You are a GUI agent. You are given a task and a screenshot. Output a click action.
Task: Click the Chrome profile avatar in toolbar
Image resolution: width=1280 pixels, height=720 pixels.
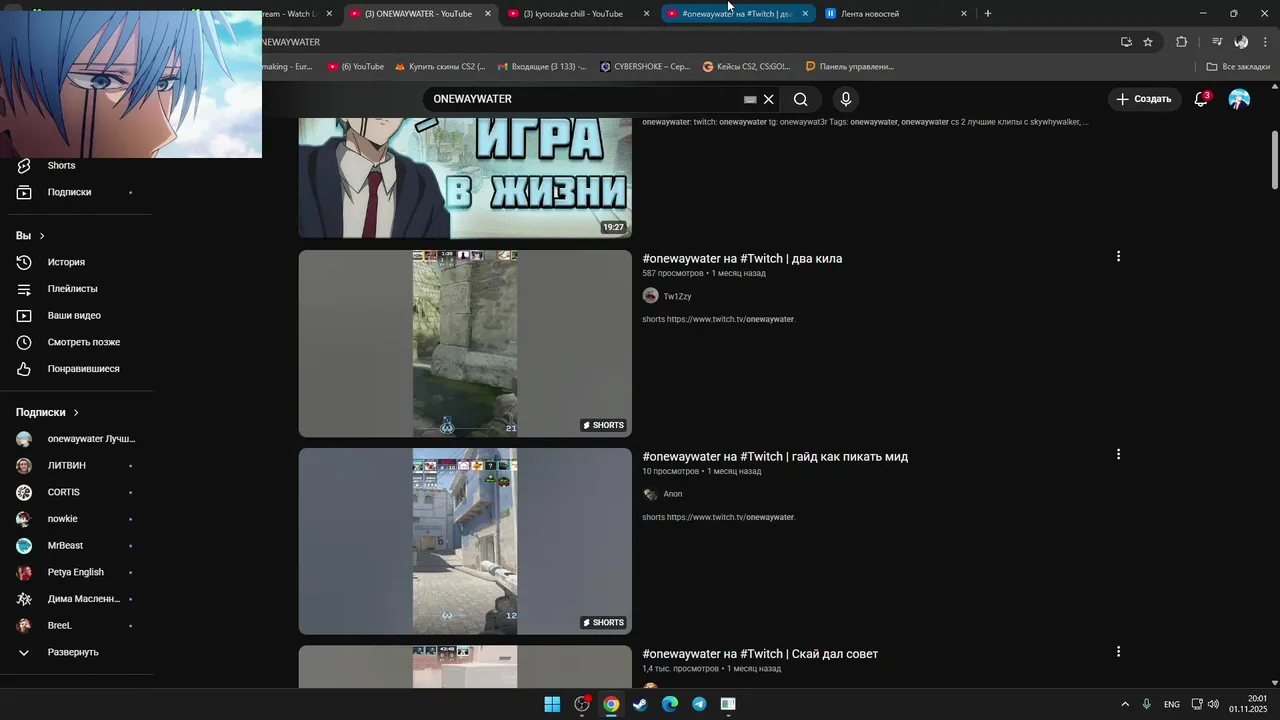click(1241, 42)
